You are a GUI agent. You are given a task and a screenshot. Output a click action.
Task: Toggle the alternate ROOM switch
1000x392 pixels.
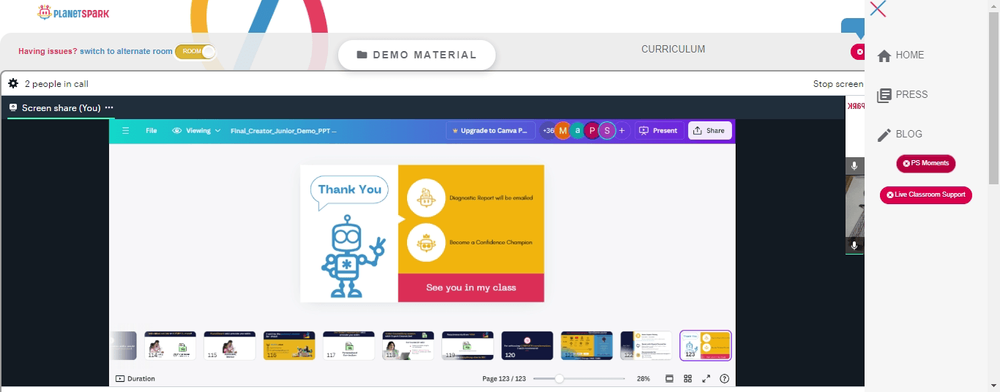(196, 52)
